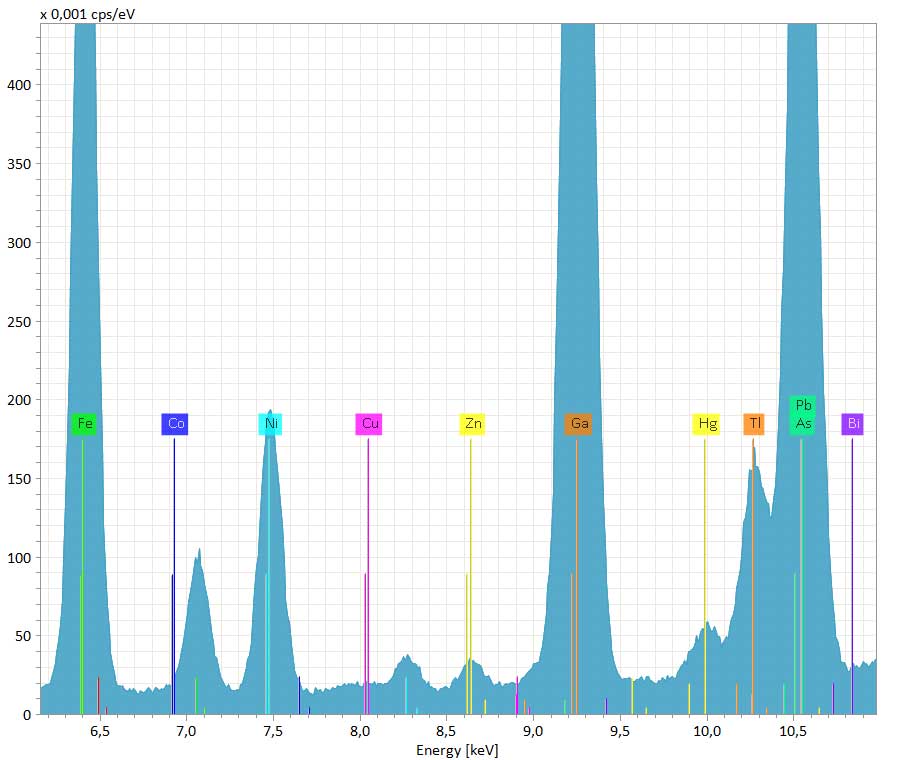Click the Co element marker label

pyautogui.click(x=176, y=424)
